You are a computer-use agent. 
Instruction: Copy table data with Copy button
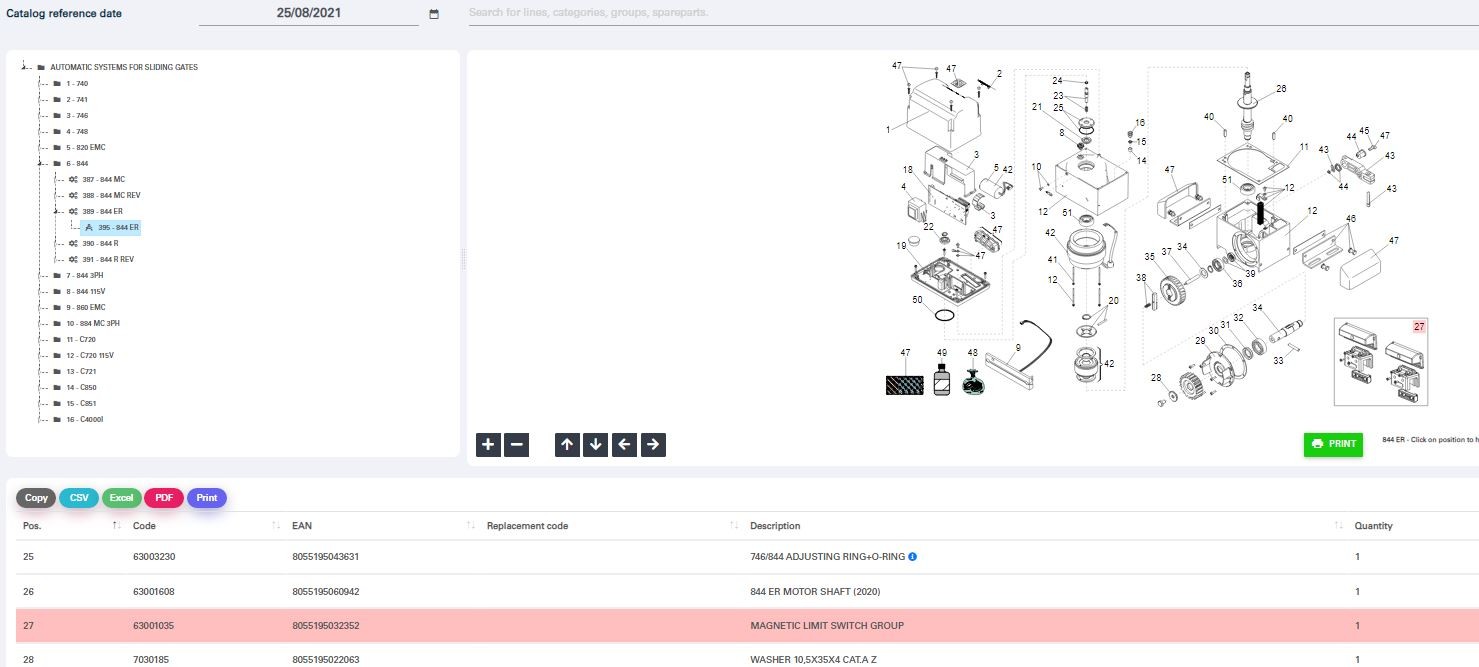point(36,498)
